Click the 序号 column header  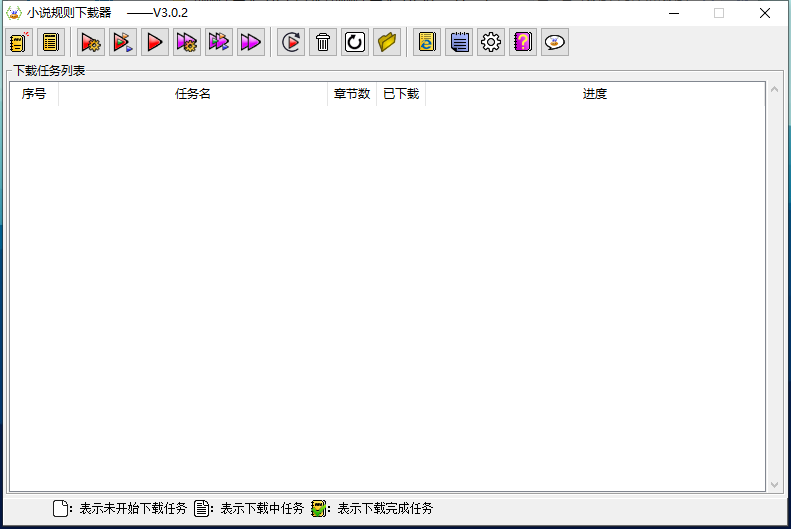coord(34,94)
